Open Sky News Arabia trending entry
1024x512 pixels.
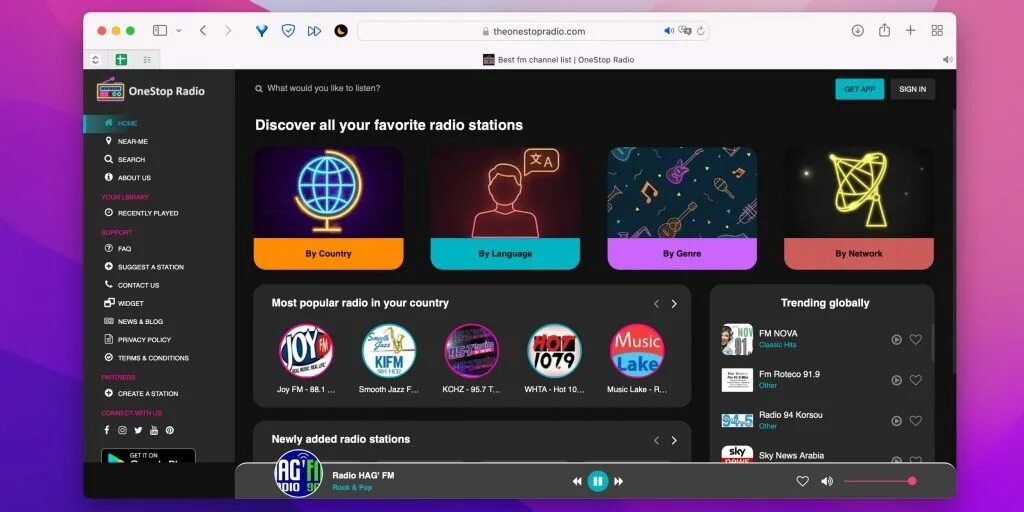click(x=791, y=455)
